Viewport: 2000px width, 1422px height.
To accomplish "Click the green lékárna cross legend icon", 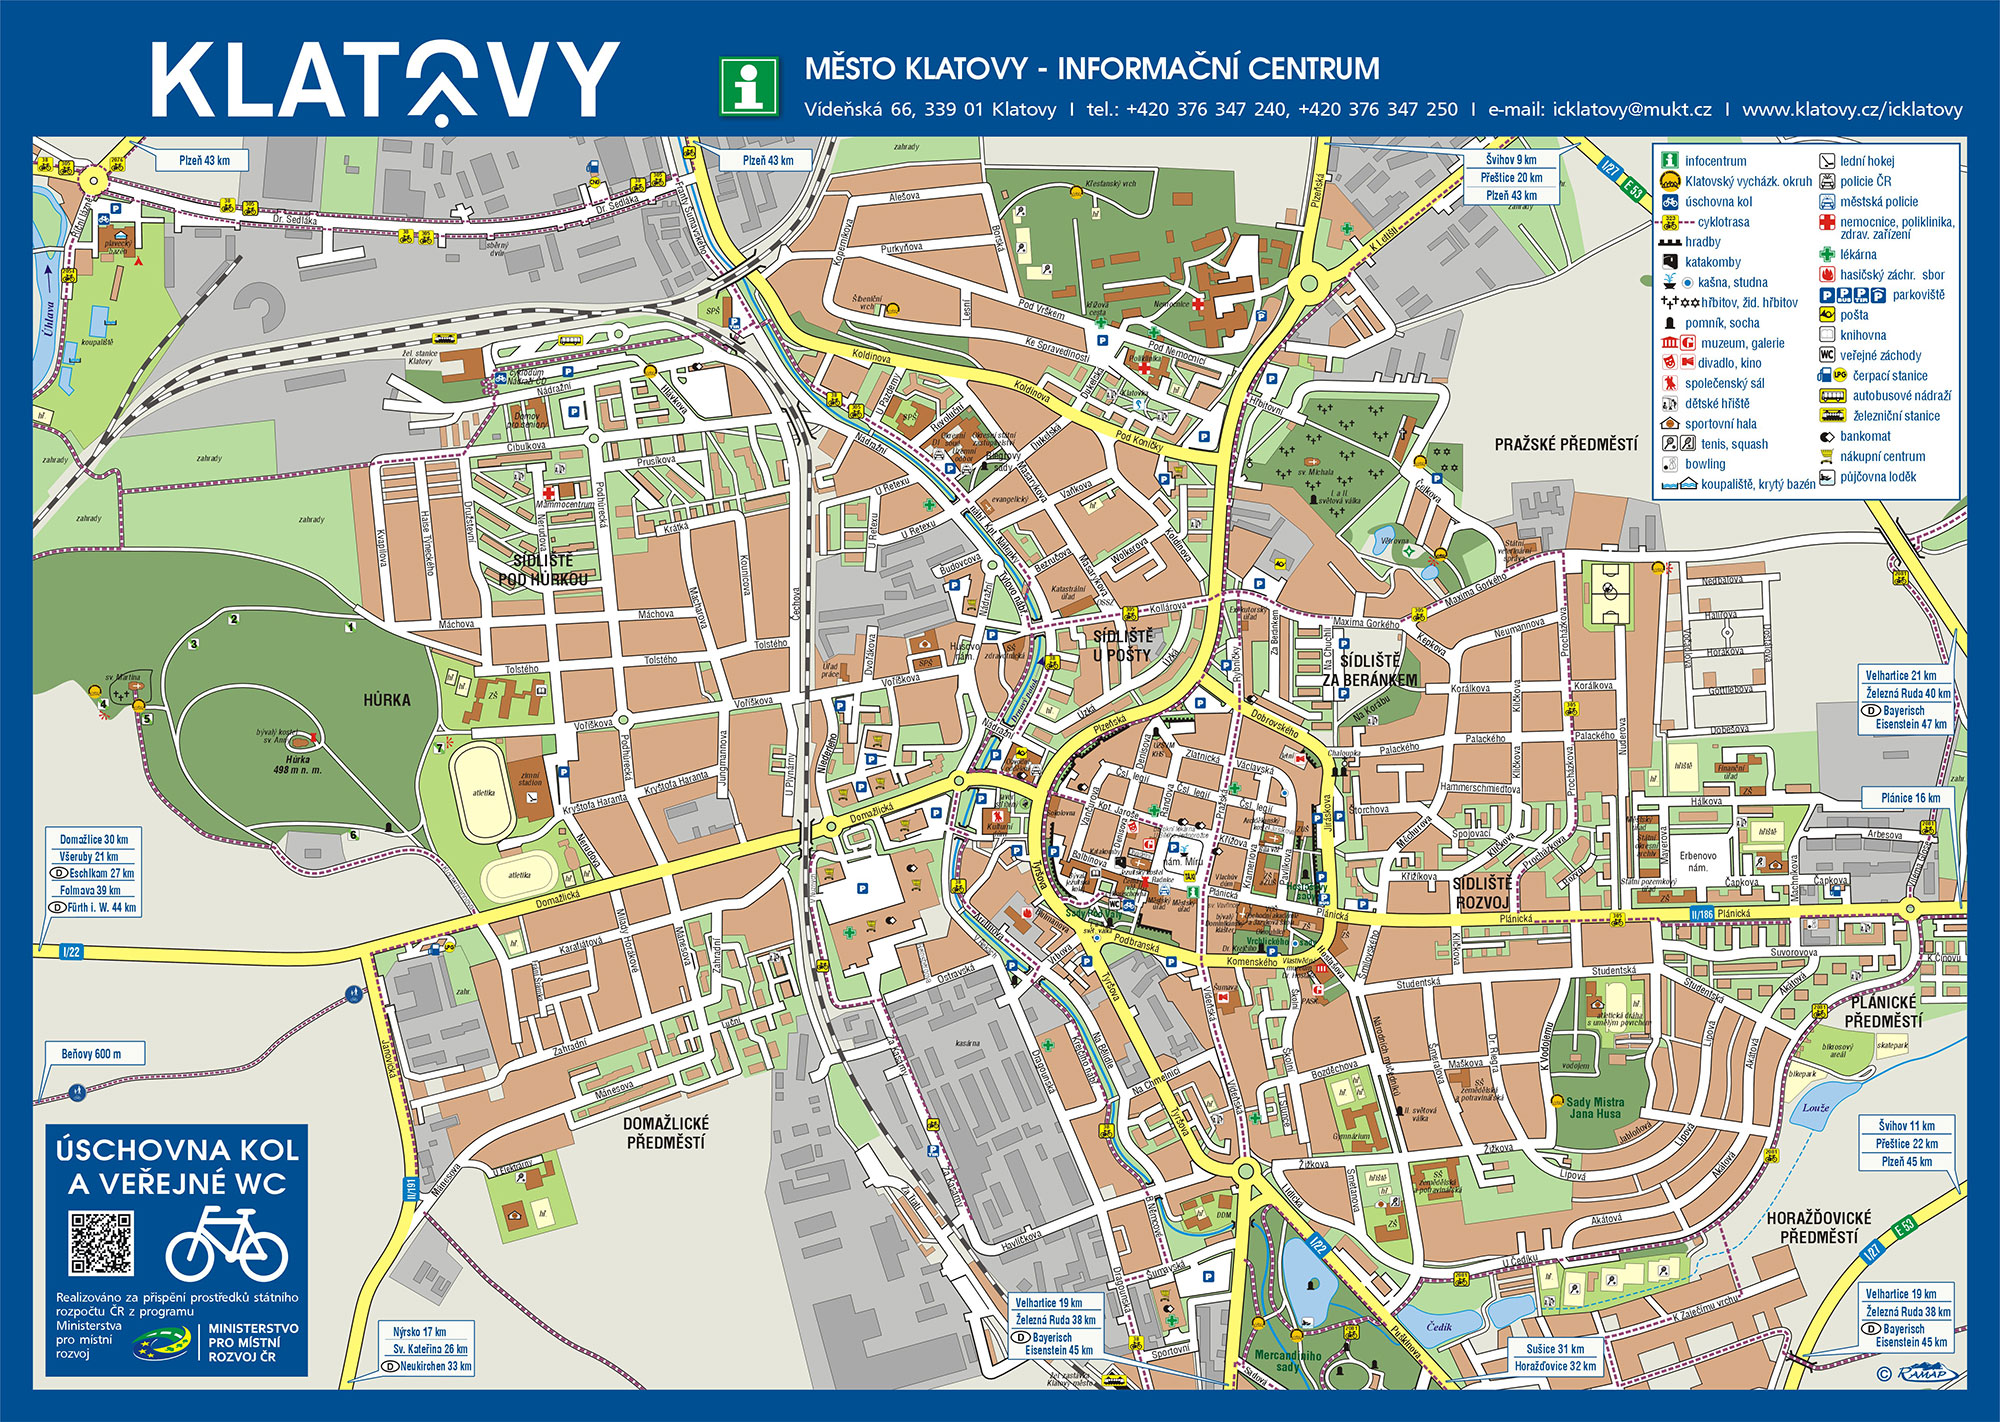I will (x=1826, y=255).
